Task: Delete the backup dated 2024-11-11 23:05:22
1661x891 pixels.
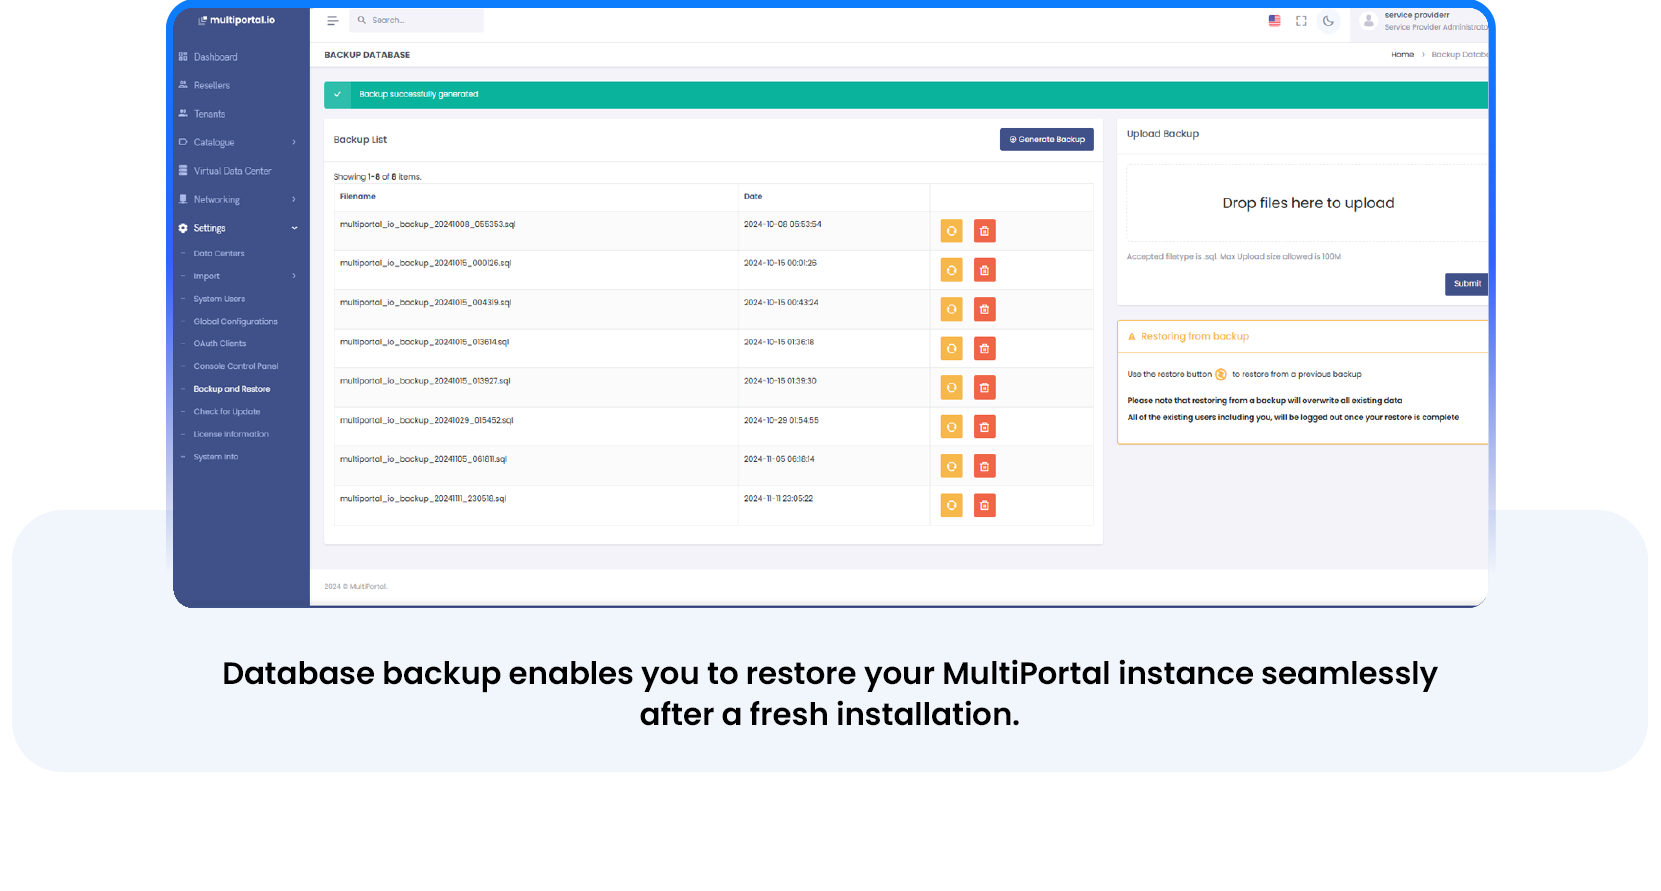Action: point(985,505)
